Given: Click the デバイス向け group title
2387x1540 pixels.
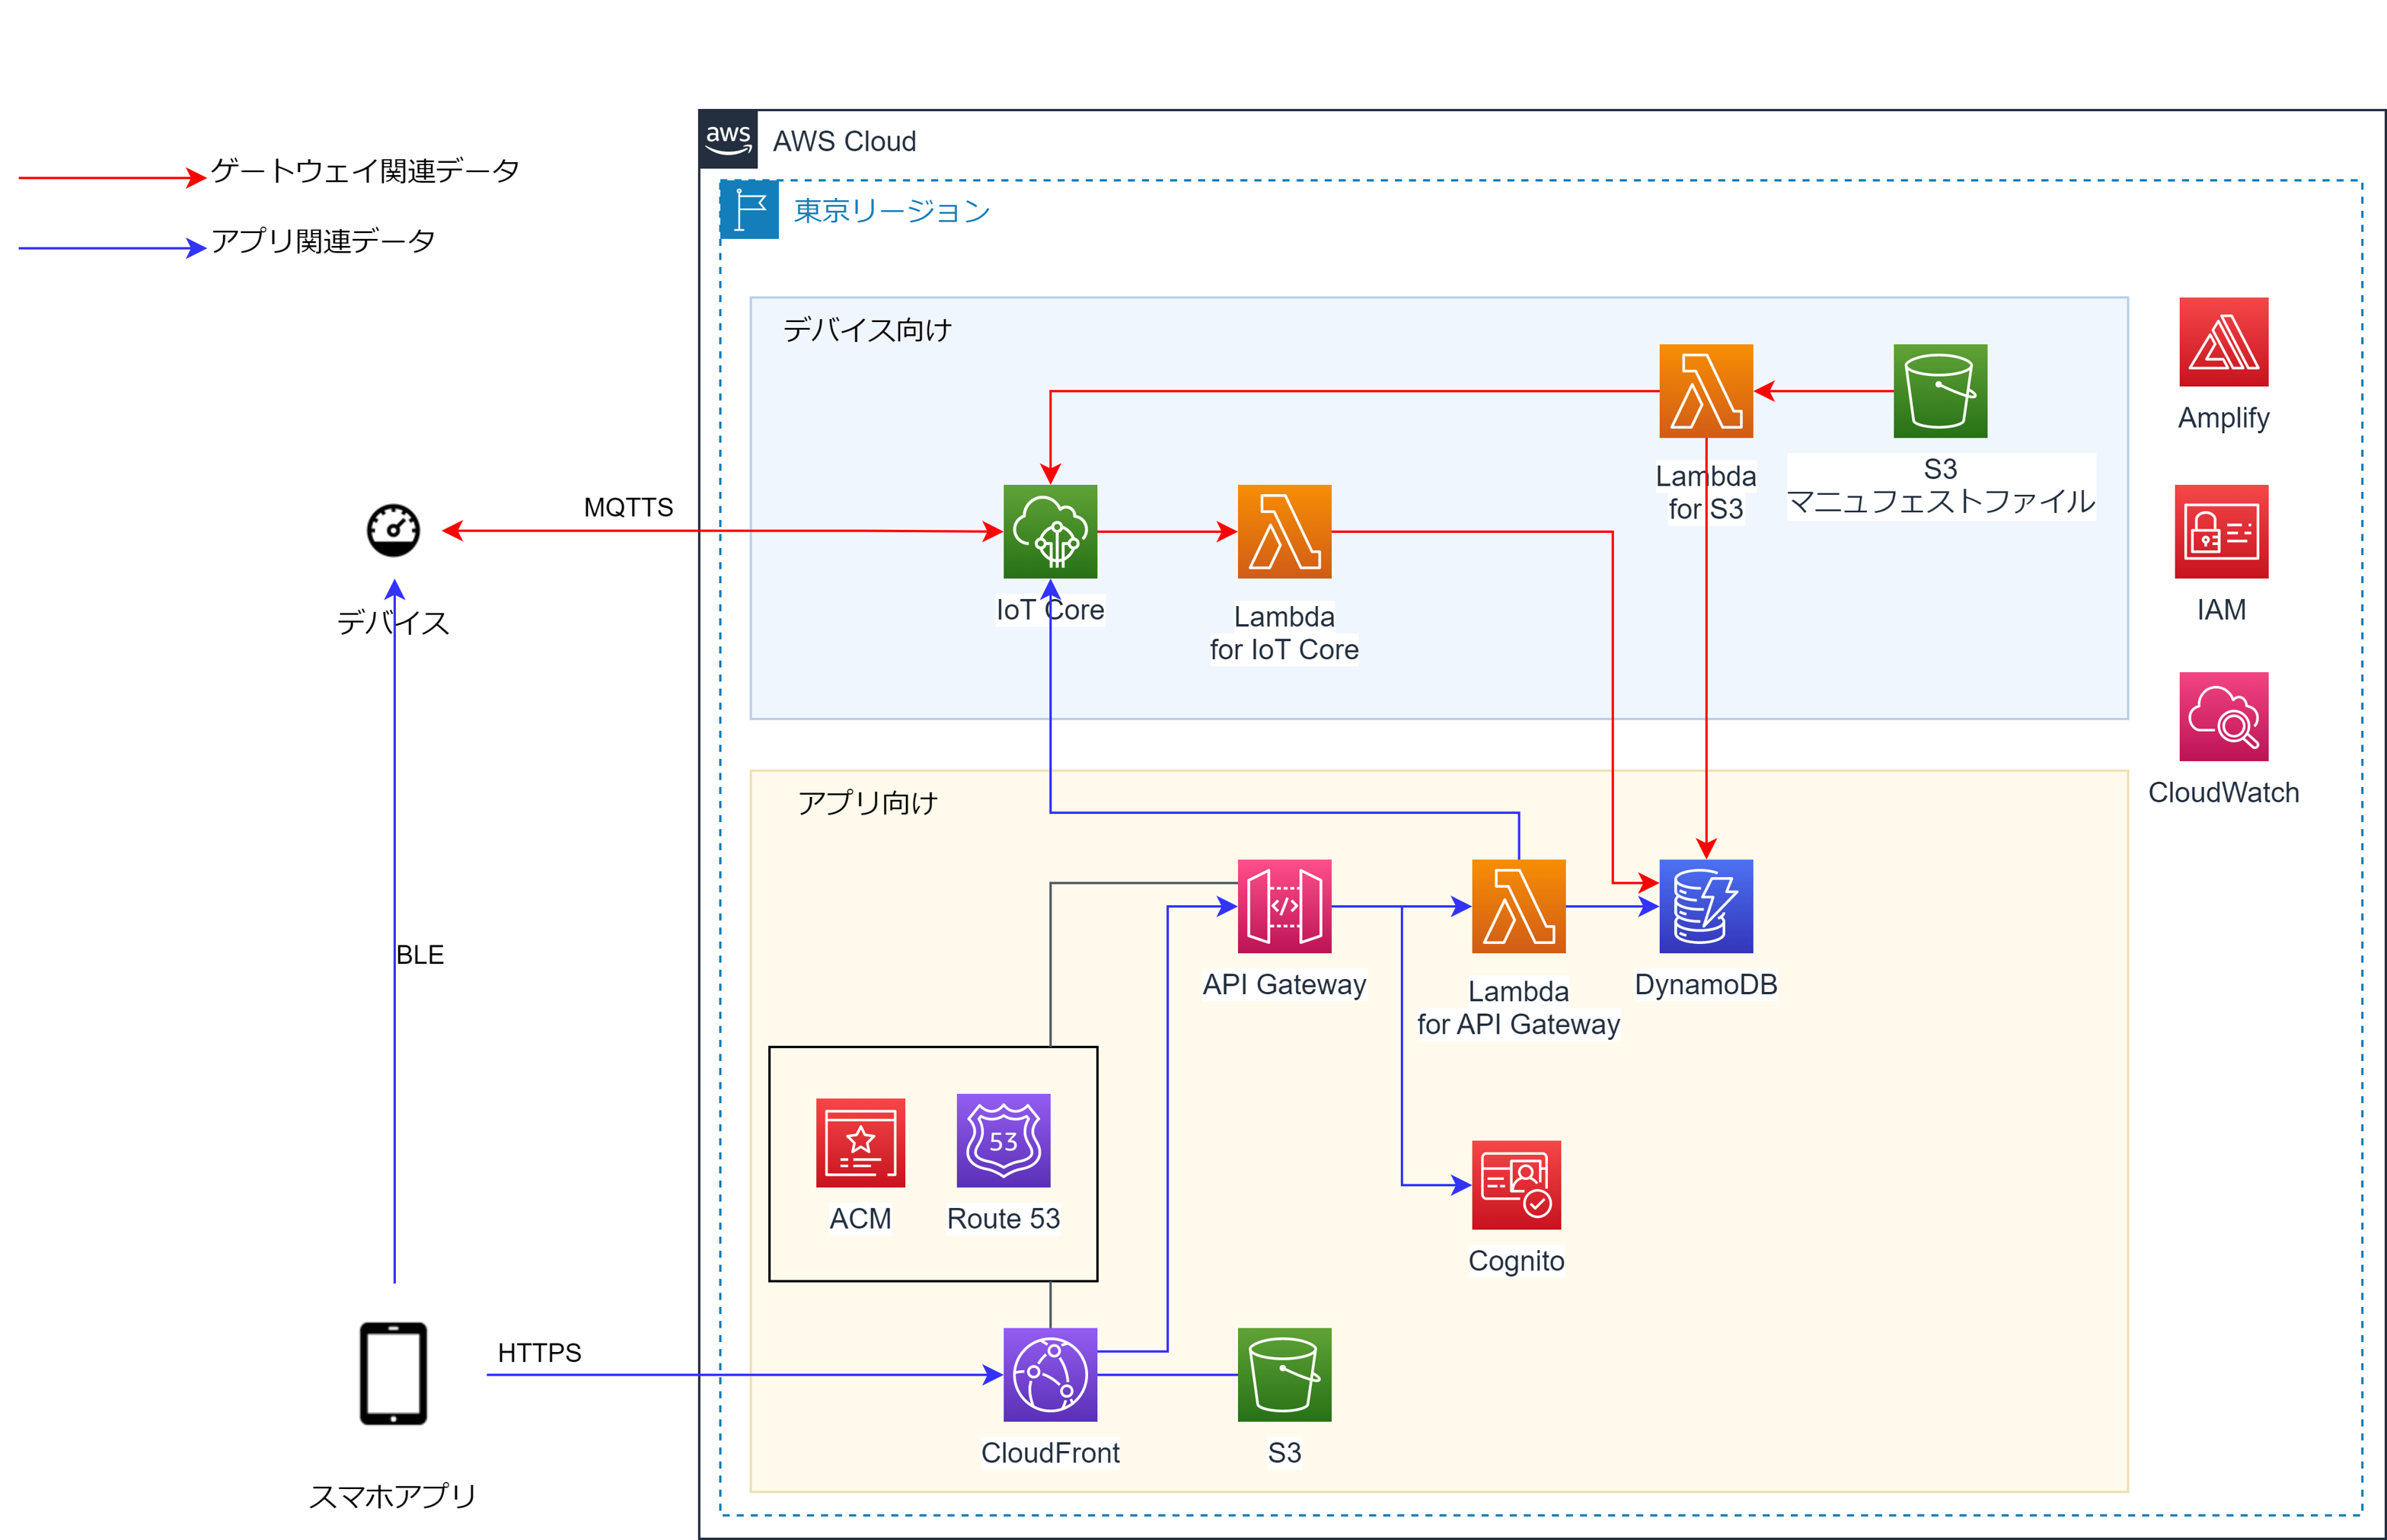Looking at the screenshot, I should point(867,330).
